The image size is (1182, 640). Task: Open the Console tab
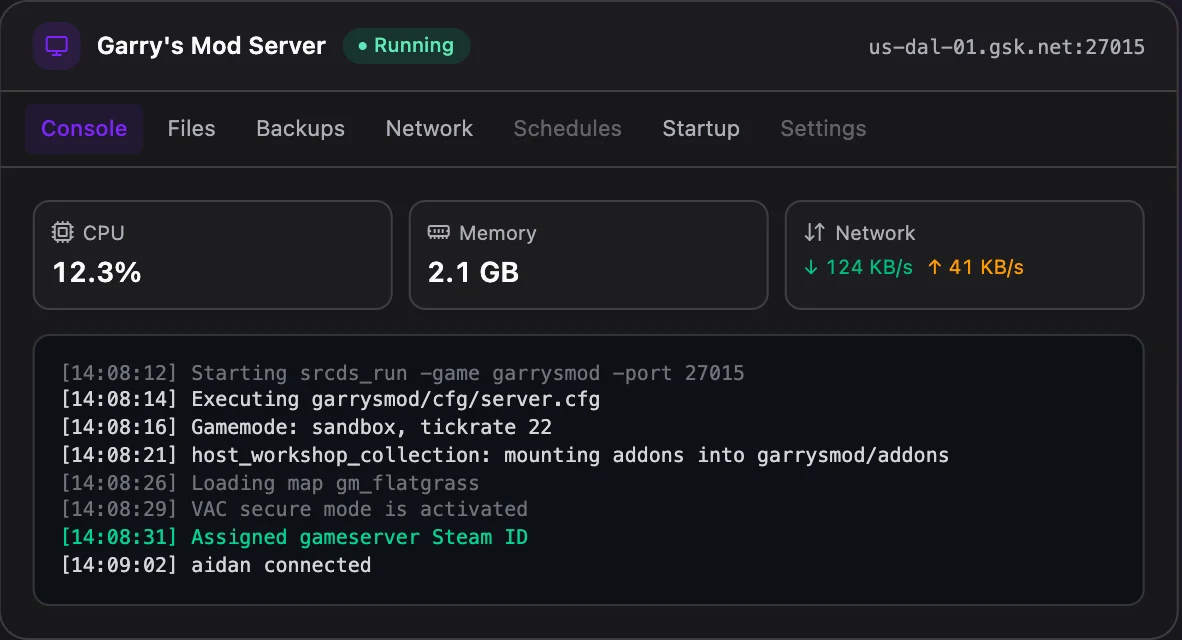84,129
